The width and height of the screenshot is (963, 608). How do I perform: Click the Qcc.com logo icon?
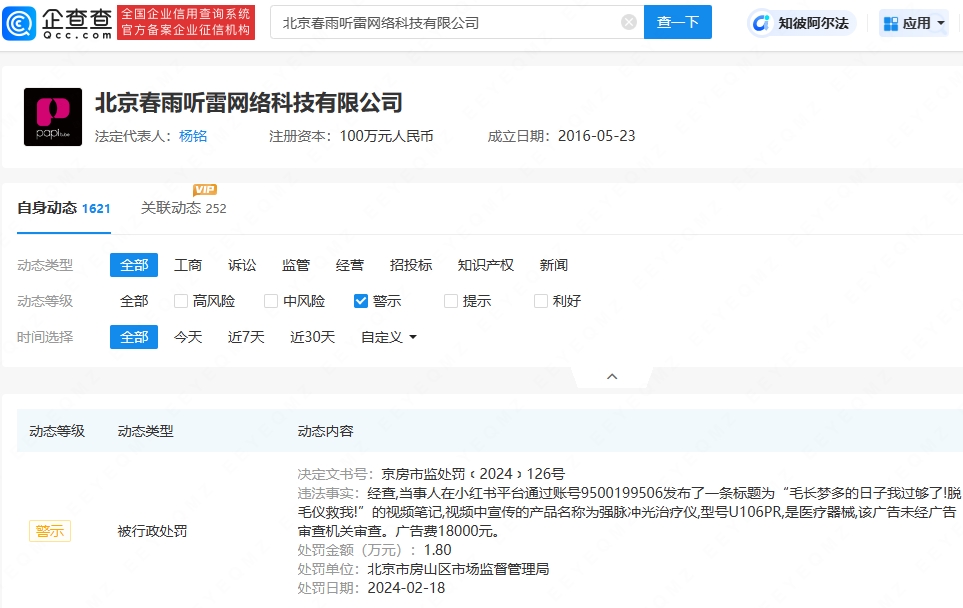pyautogui.click(x=19, y=23)
